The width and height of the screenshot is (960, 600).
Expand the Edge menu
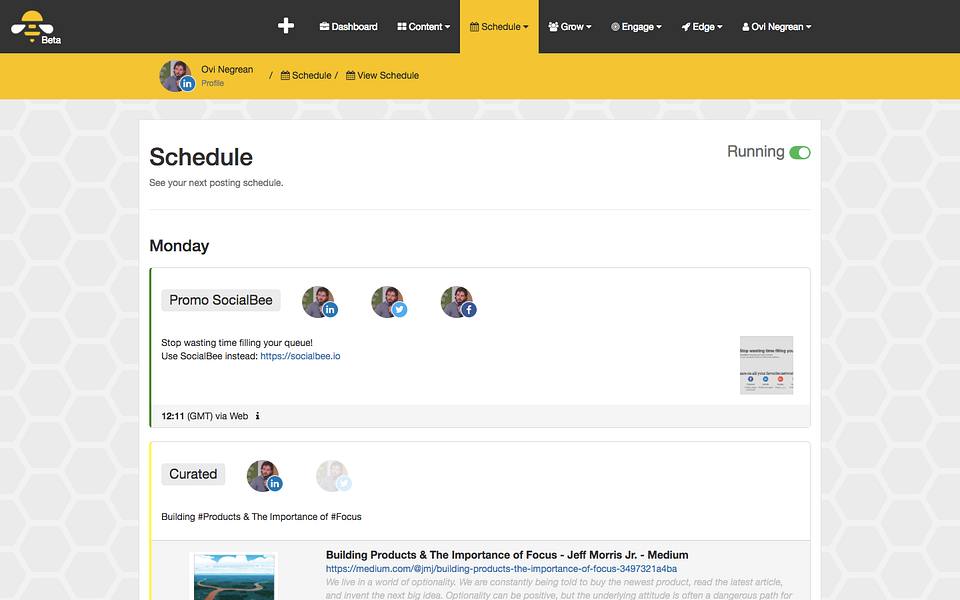tap(702, 26)
